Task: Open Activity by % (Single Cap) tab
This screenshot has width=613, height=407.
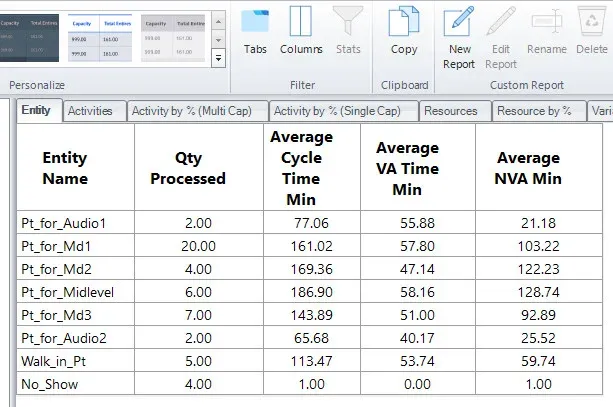Action: tap(344, 111)
